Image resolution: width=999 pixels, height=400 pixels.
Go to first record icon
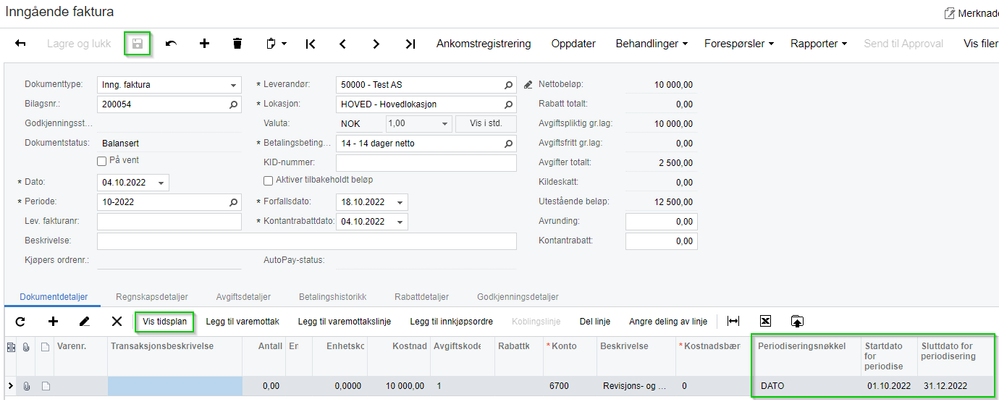pos(310,43)
